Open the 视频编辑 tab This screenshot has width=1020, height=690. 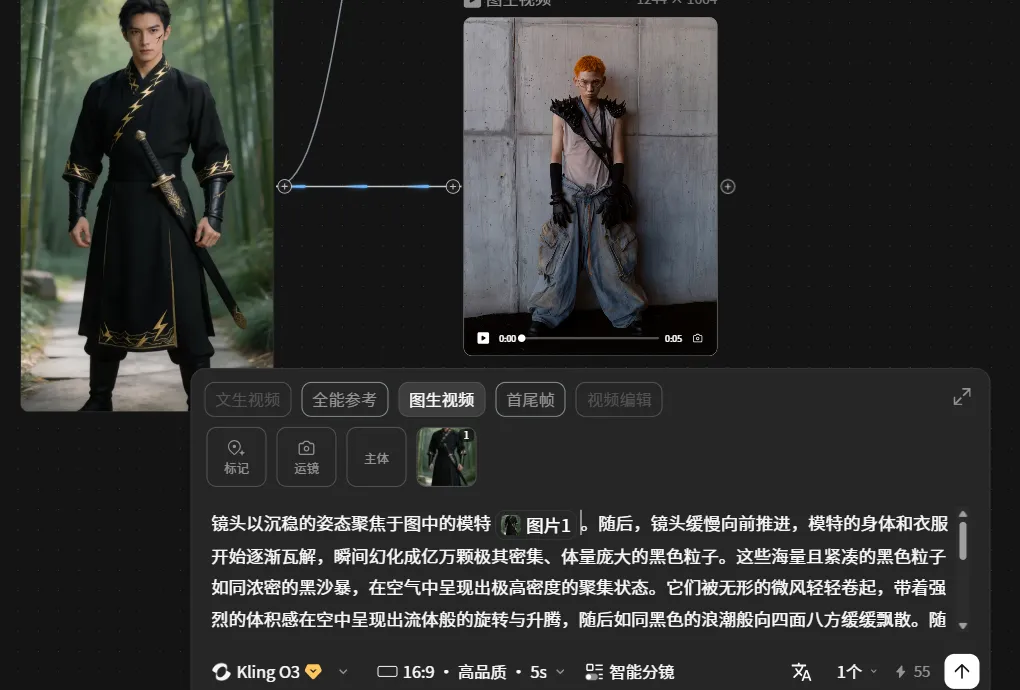coord(619,399)
